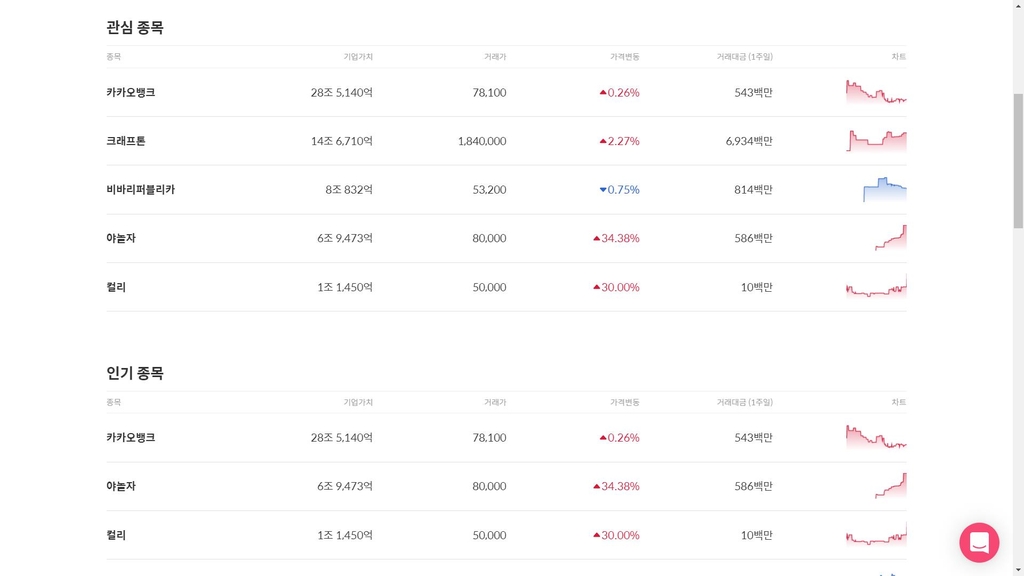The height and width of the screenshot is (576, 1024).
Task: Click 거래가 column header in 인기 종목
Action: [x=495, y=402]
